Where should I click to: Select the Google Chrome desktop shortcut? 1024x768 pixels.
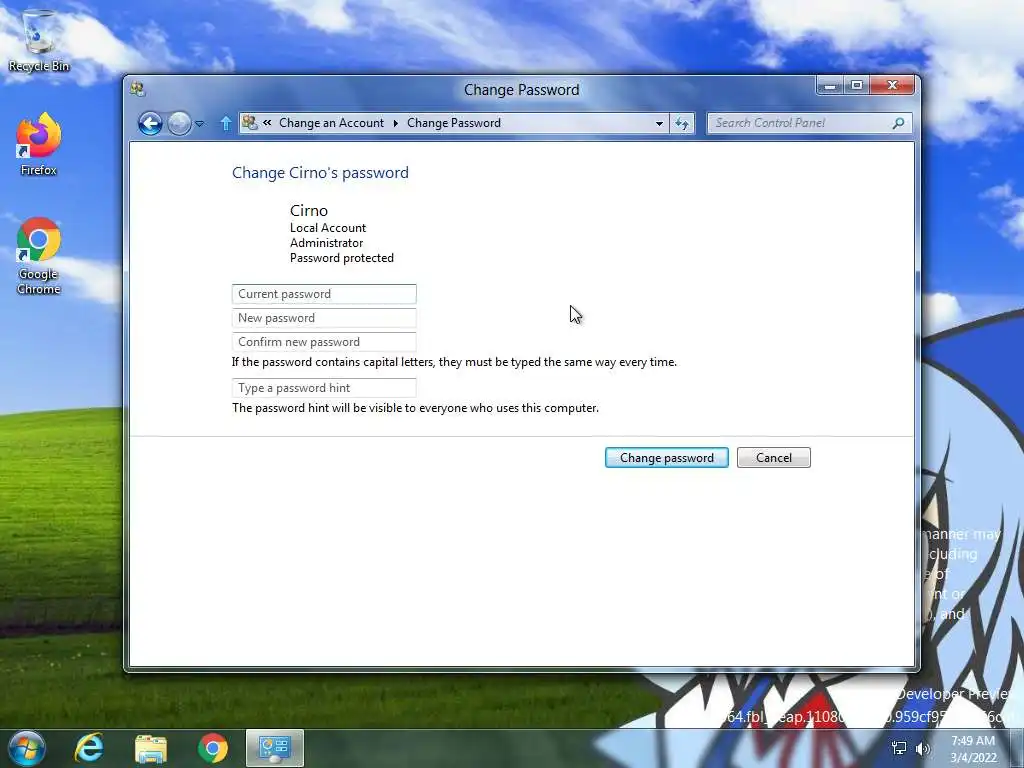(x=39, y=256)
